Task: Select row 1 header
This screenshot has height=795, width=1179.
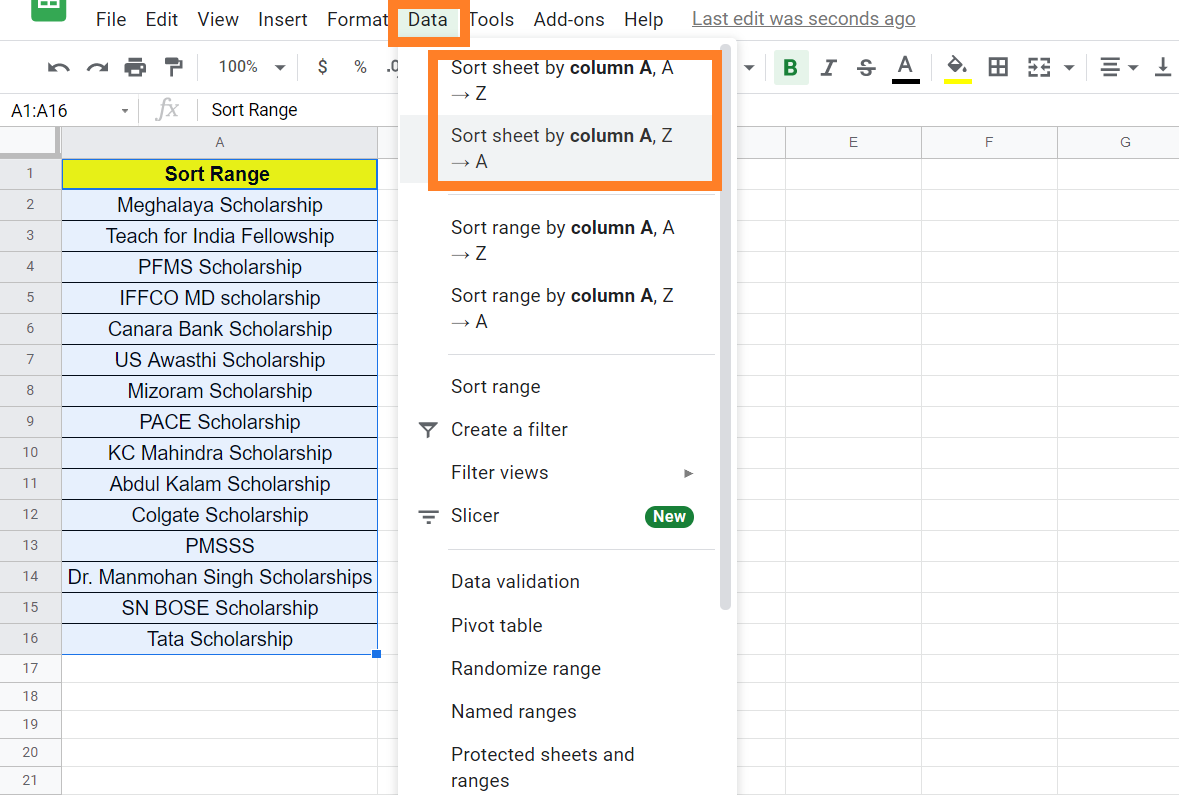Action: pyautogui.click(x=30, y=174)
